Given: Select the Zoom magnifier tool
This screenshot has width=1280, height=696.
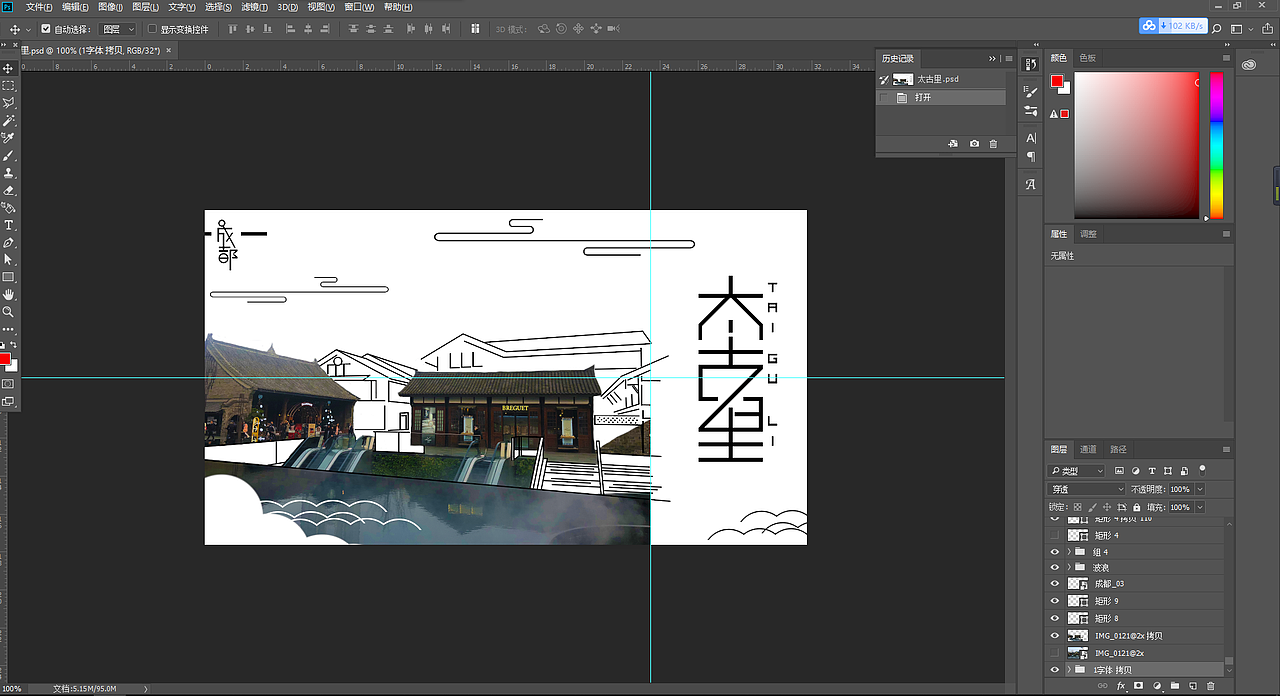Looking at the screenshot, I should 9,312.
